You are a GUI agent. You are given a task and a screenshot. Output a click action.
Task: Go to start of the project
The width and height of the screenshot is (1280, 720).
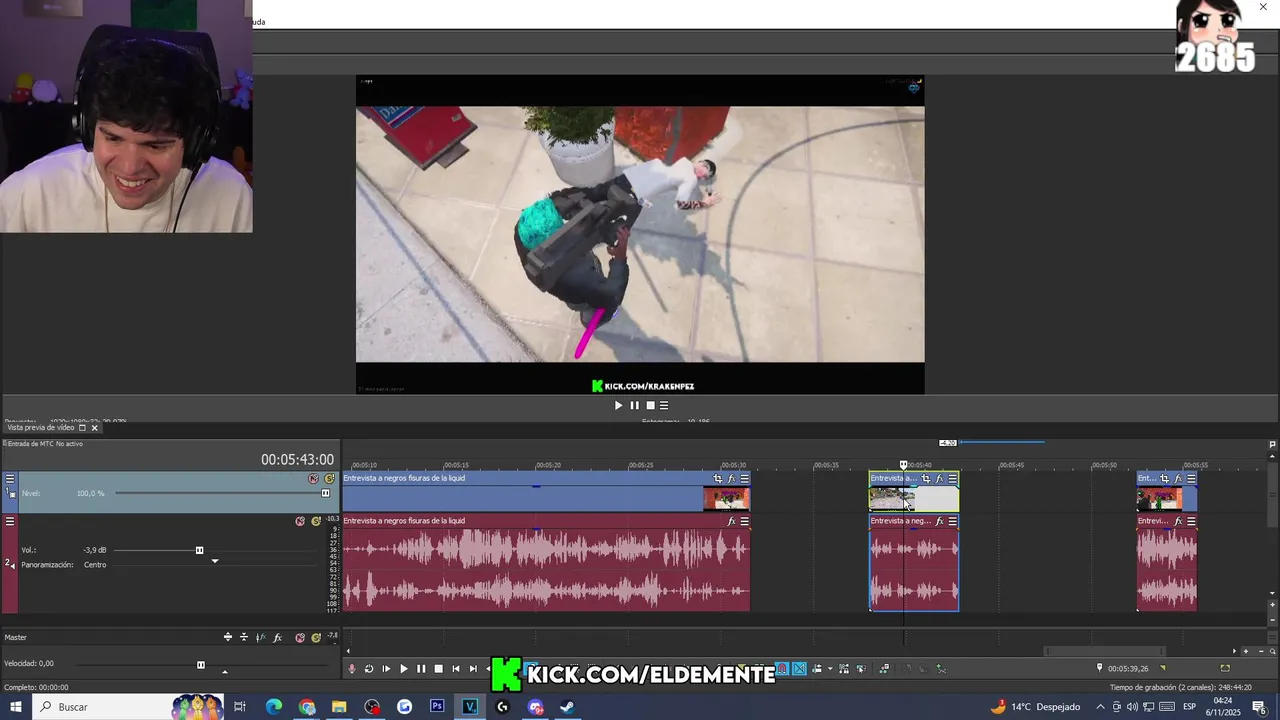[x=456, y=669]
